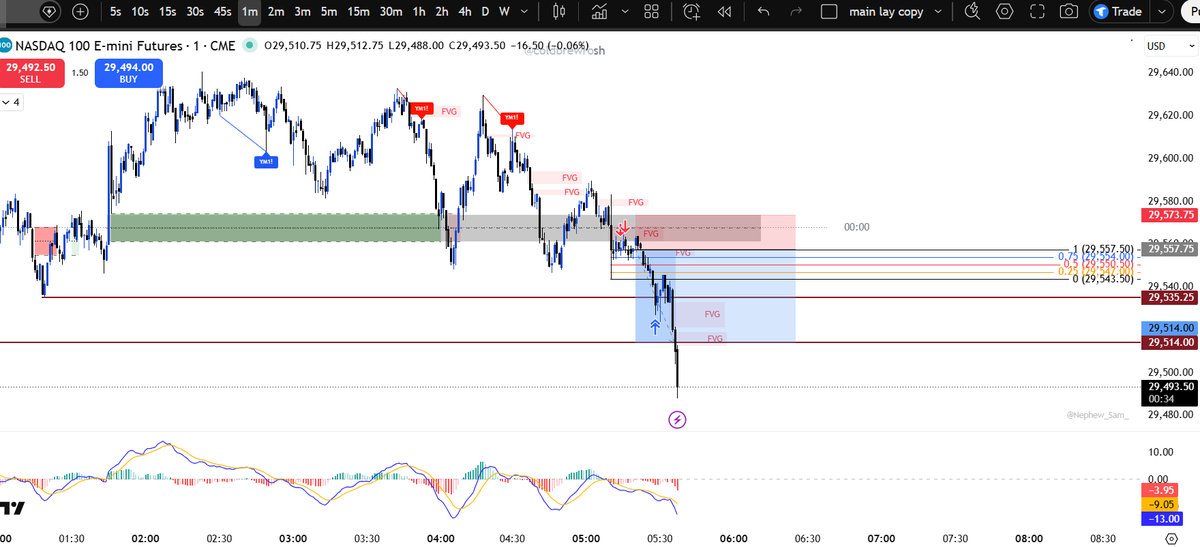Click the diamond premium icon in toolbar
The width and height of the screenshot is (1200, 547).
[x=50, y=12]
